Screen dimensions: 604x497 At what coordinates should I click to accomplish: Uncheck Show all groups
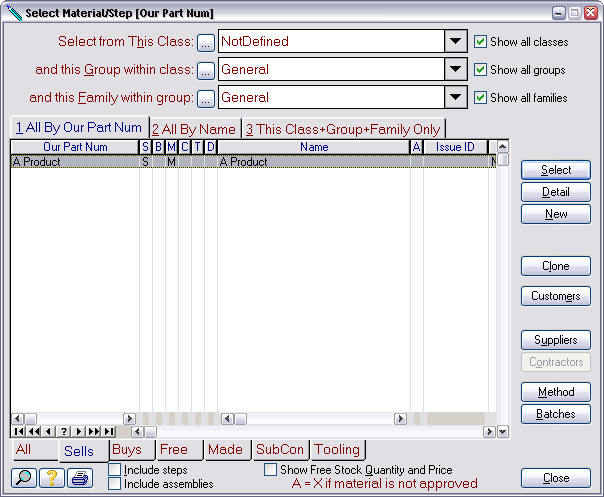(480, 70)
